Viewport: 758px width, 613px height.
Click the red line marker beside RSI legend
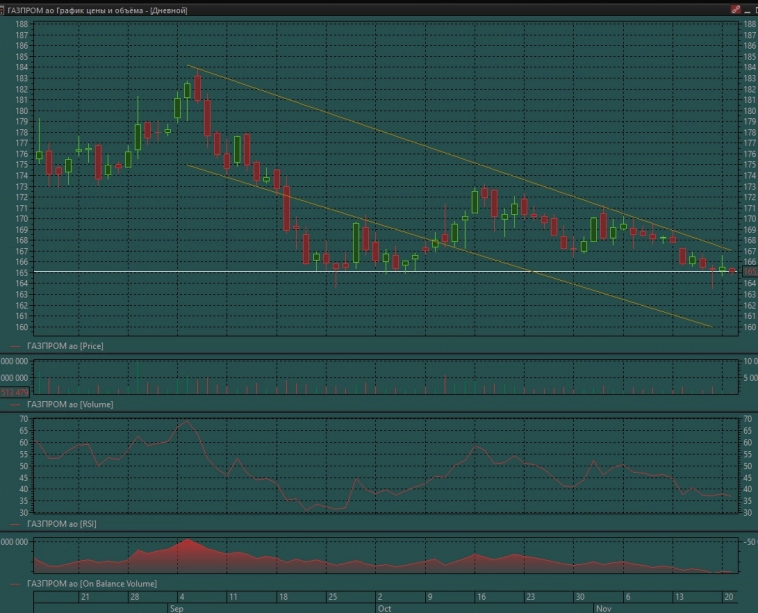coord(13,524)
